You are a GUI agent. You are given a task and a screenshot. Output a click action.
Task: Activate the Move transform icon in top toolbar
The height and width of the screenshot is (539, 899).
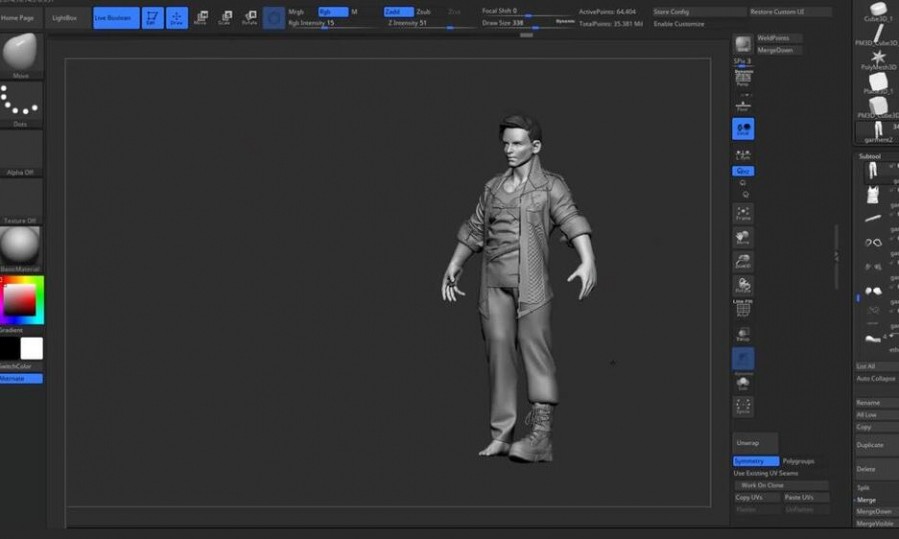click(x=201, y=18)
